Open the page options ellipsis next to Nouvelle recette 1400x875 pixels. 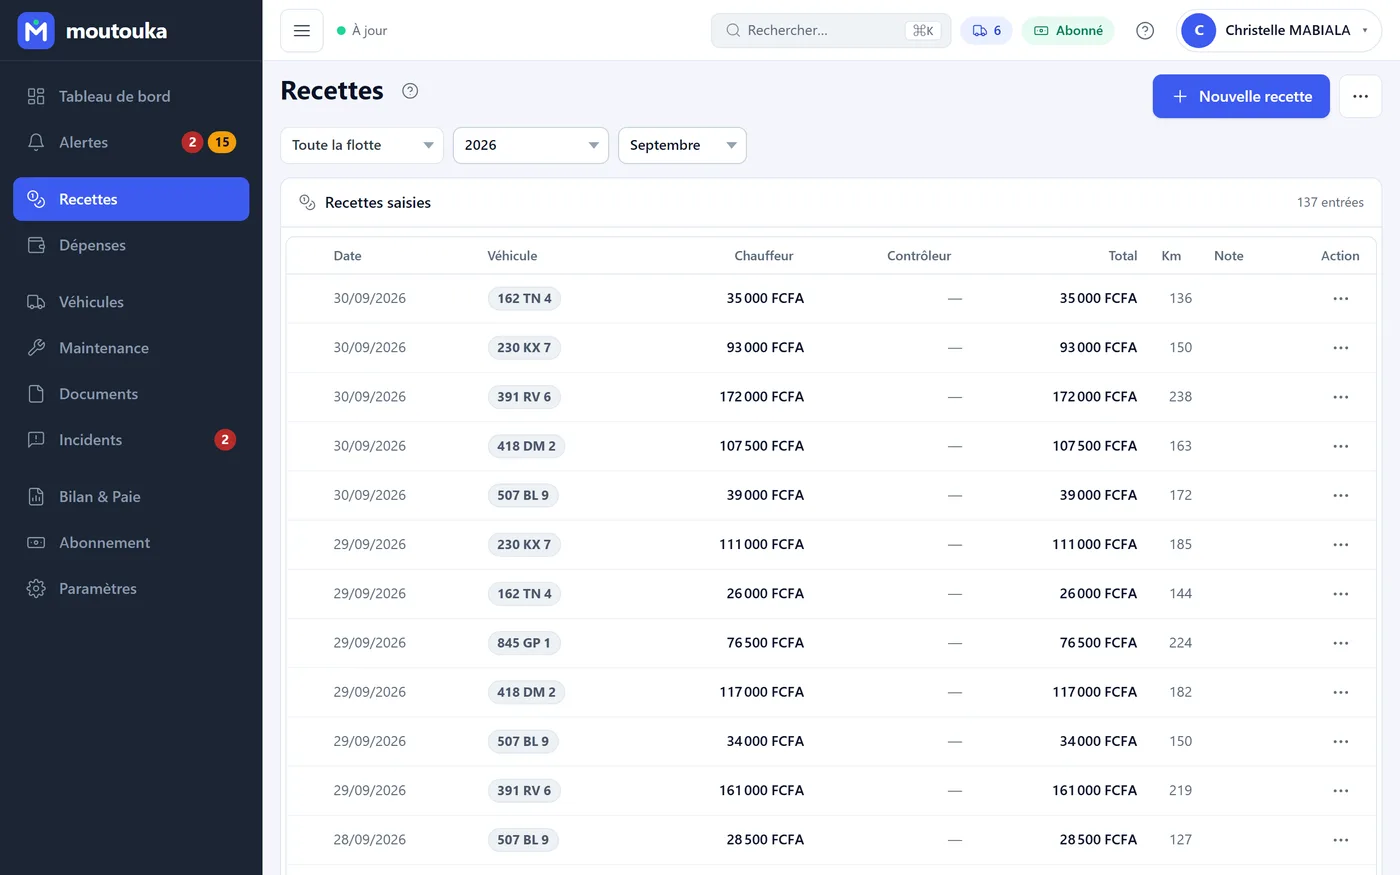pos(1360,96)
